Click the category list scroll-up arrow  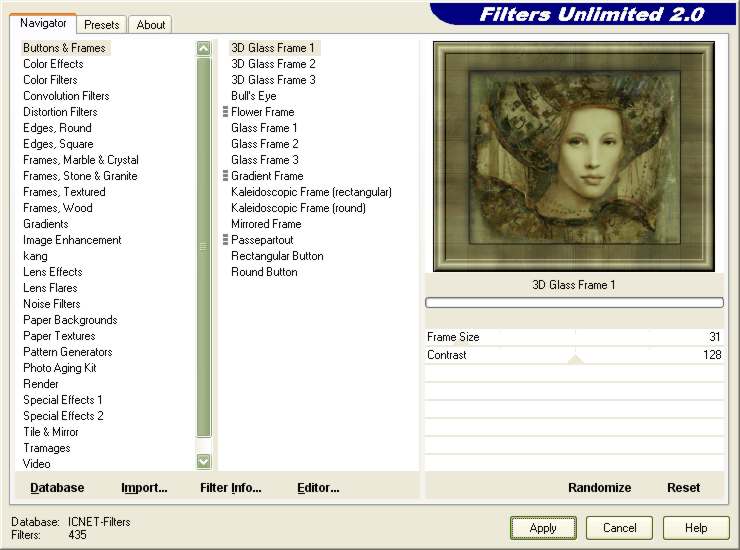(204, 48)
